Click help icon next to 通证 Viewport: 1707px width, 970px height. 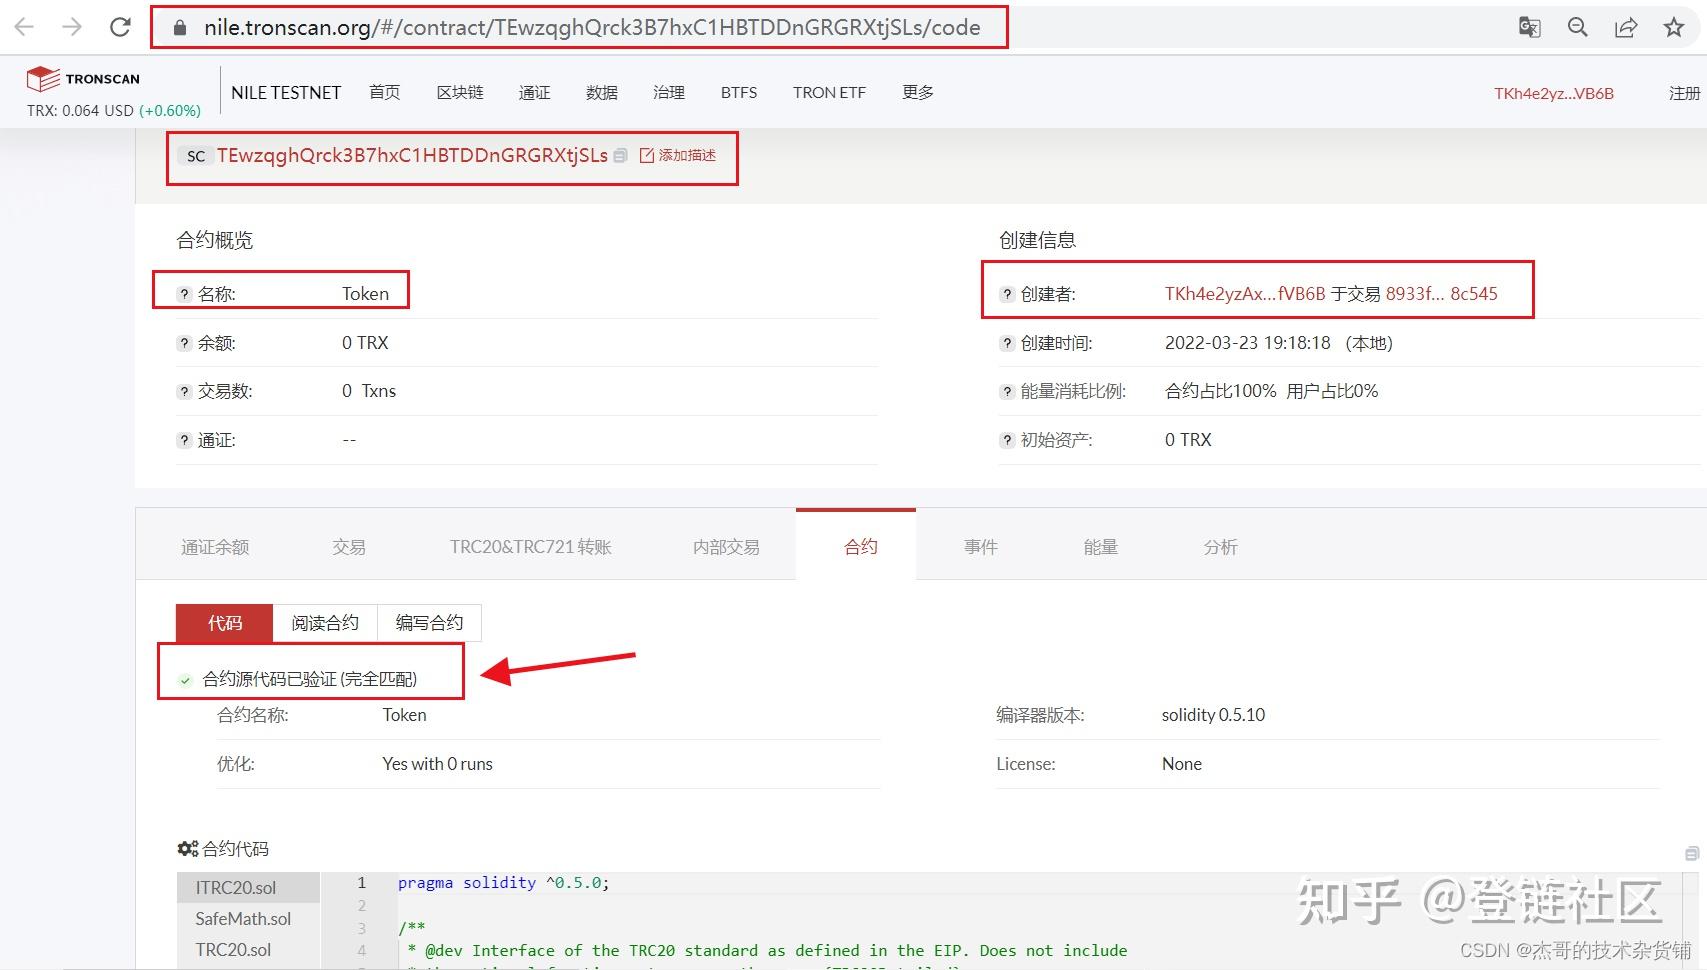coord(184,440)
